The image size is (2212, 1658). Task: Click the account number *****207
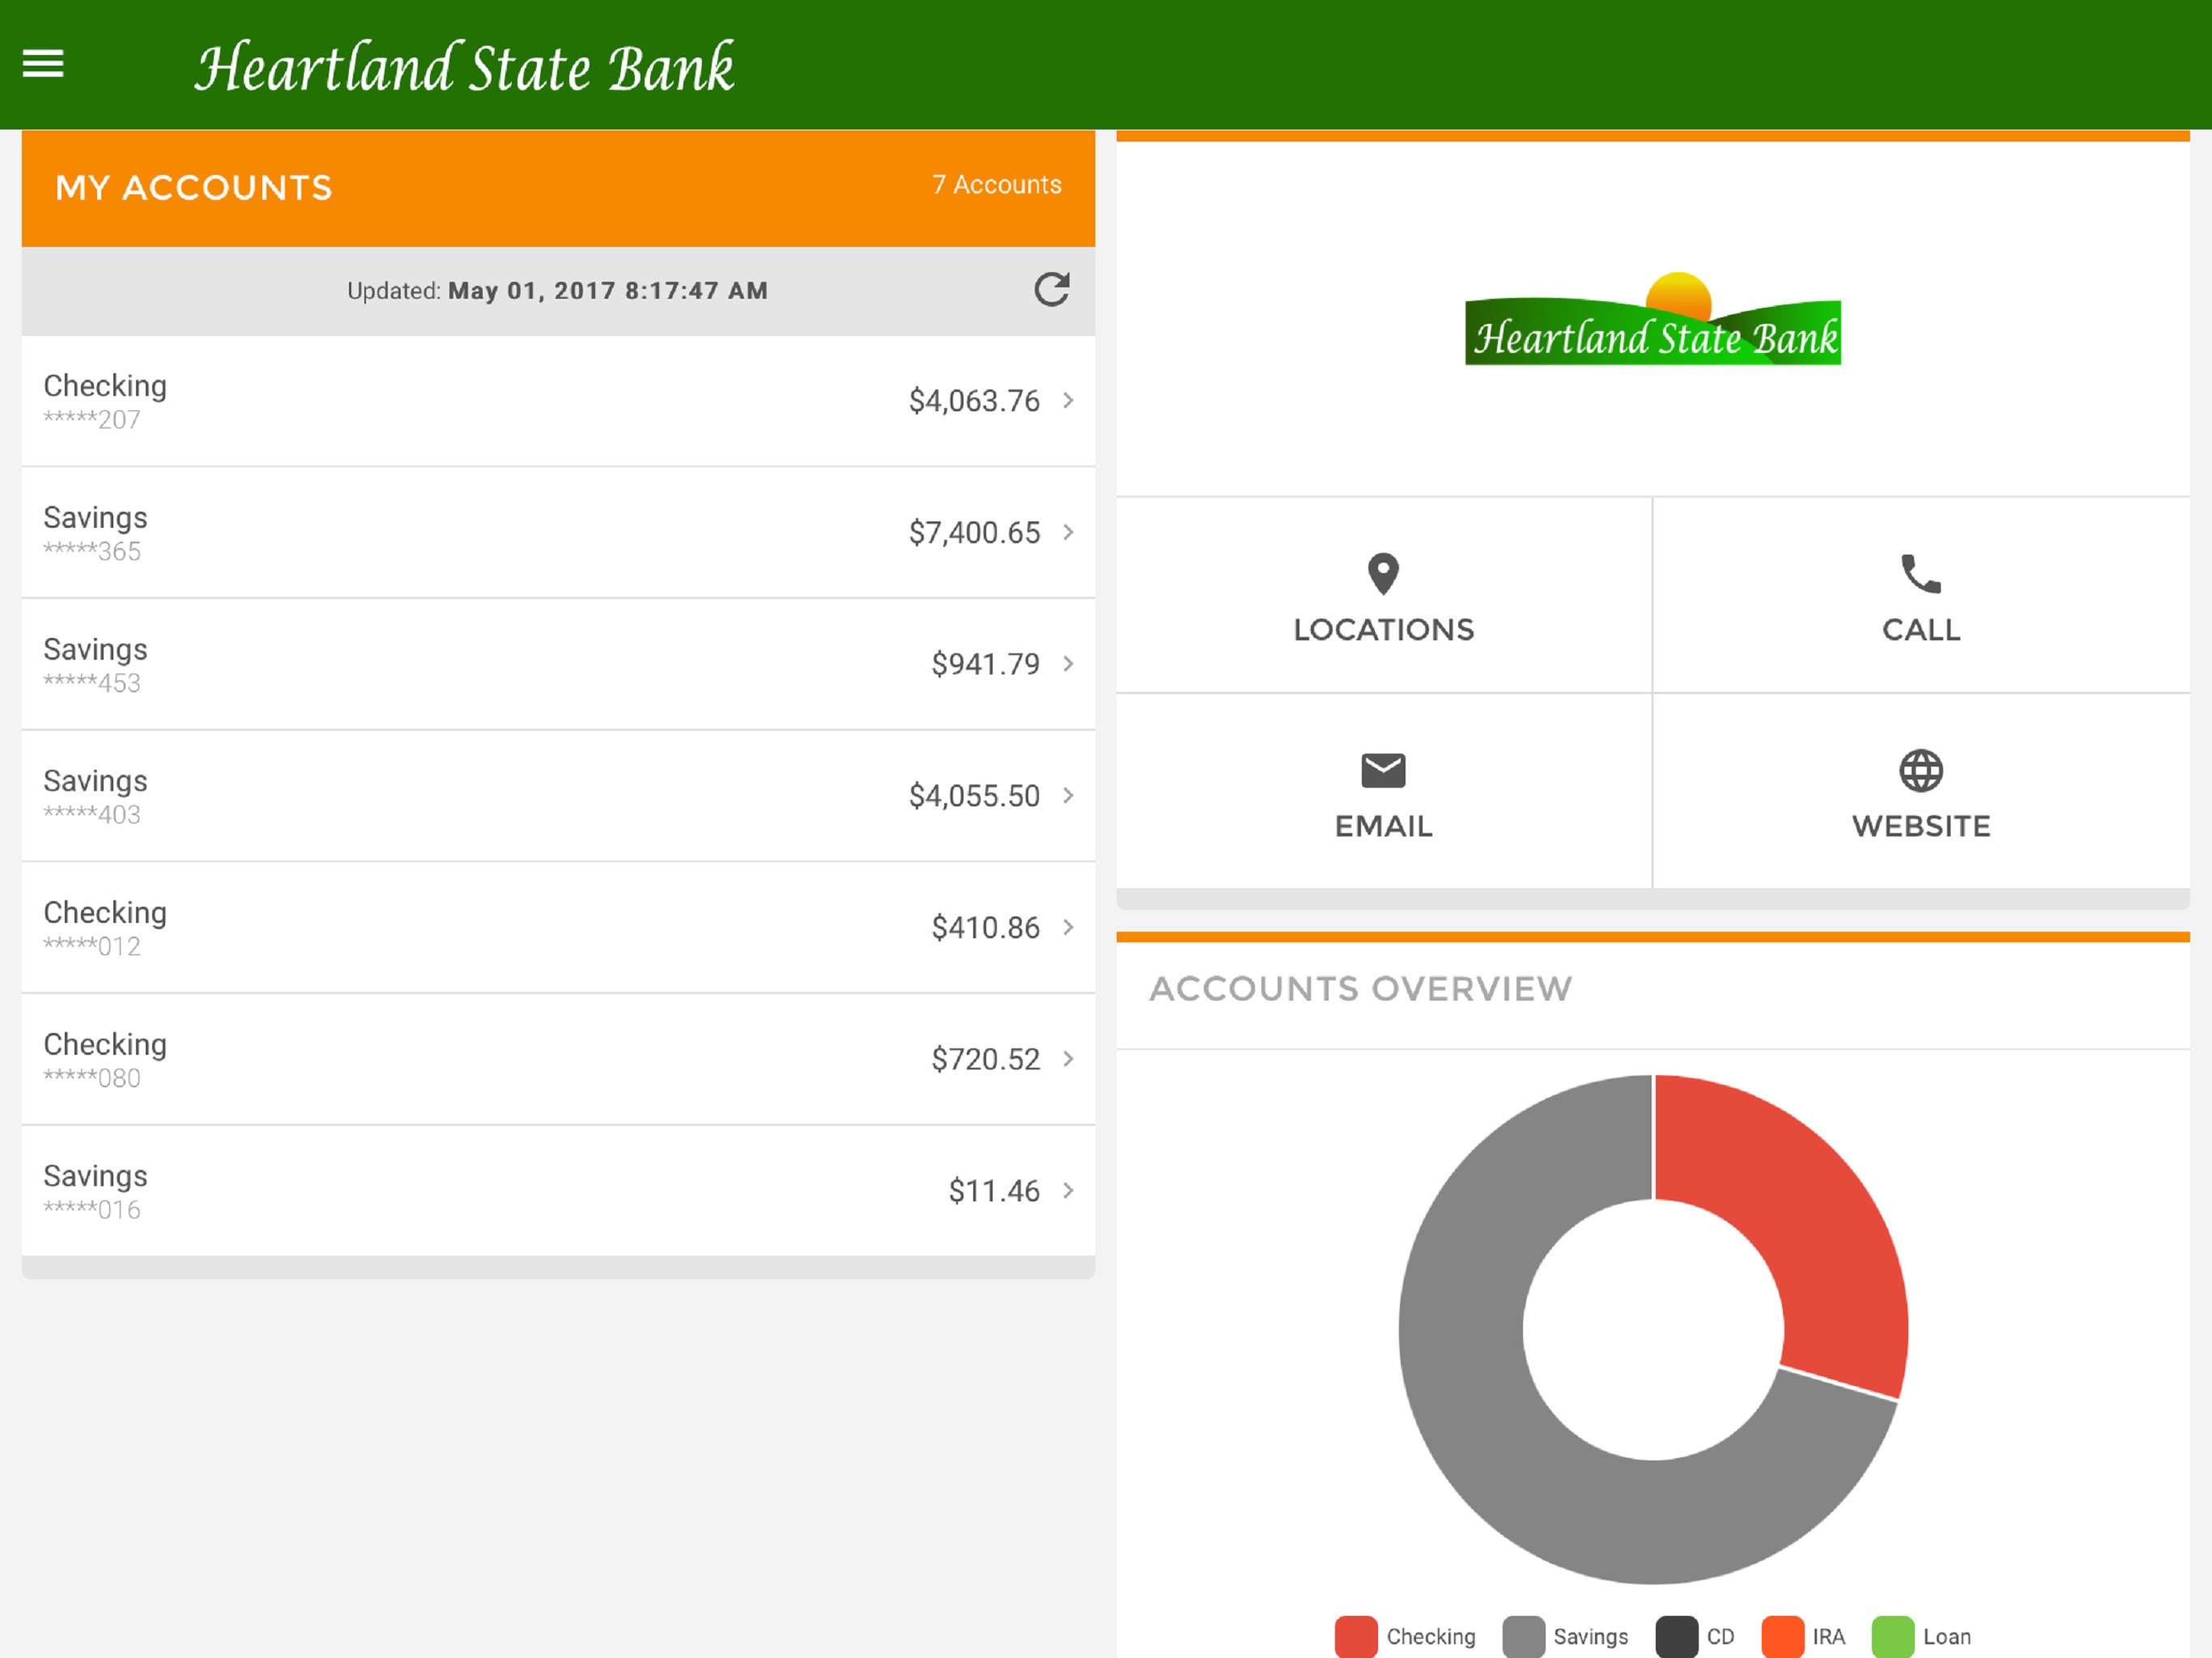click(92, 420)
